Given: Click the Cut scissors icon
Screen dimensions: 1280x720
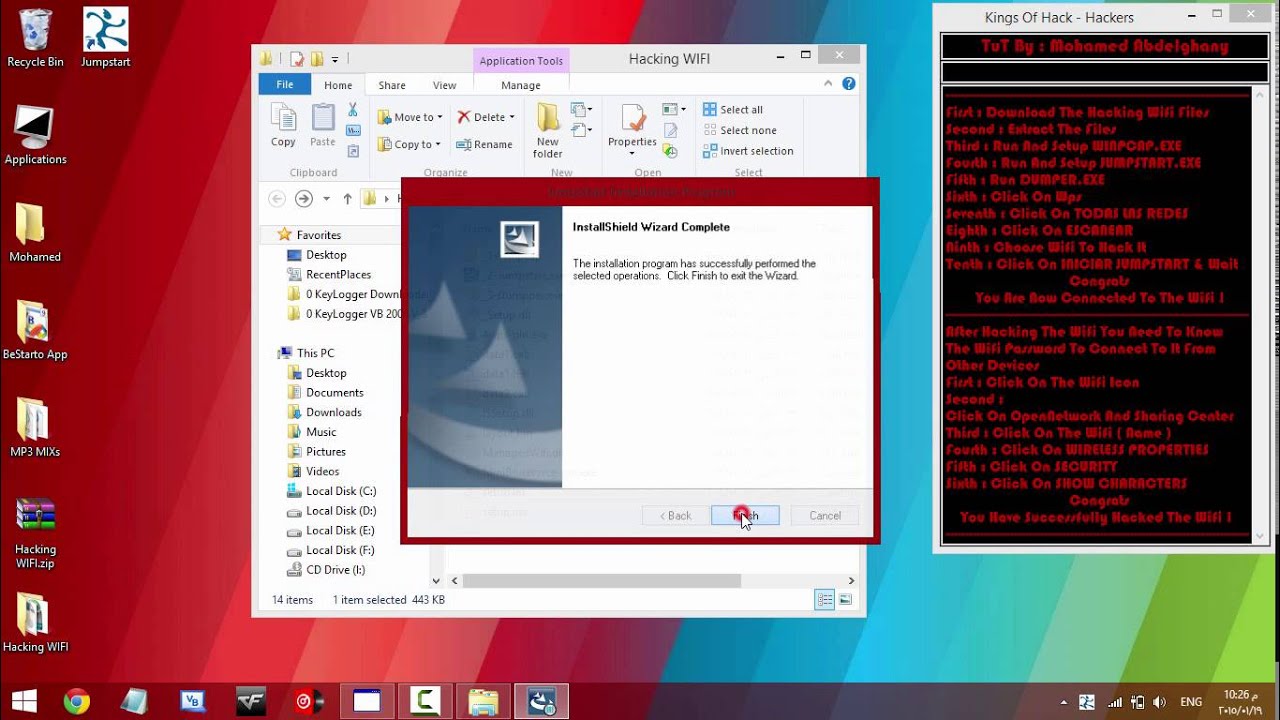Looking at the screenshot, I should [353, 110].
